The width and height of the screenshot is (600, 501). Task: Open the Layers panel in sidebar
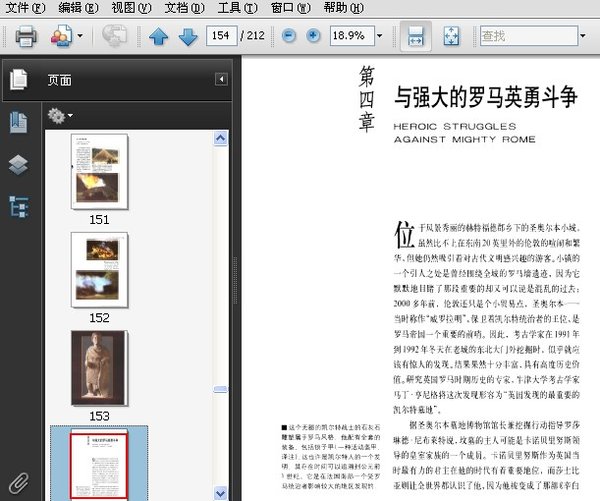click(x=18, y=164)
